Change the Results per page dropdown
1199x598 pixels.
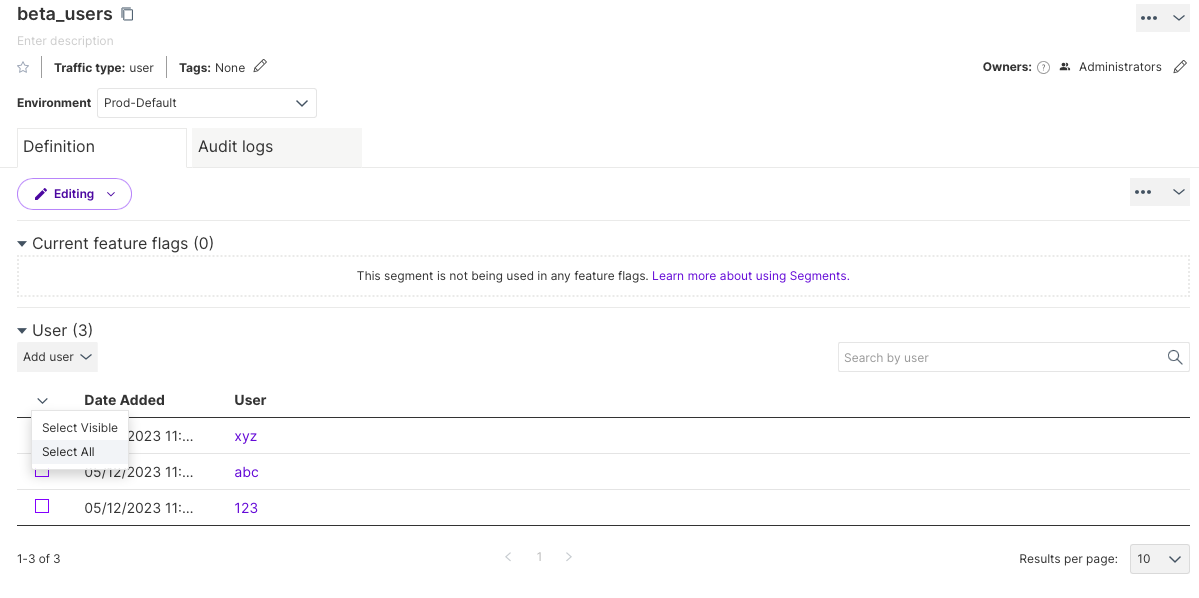point(1159,559)
